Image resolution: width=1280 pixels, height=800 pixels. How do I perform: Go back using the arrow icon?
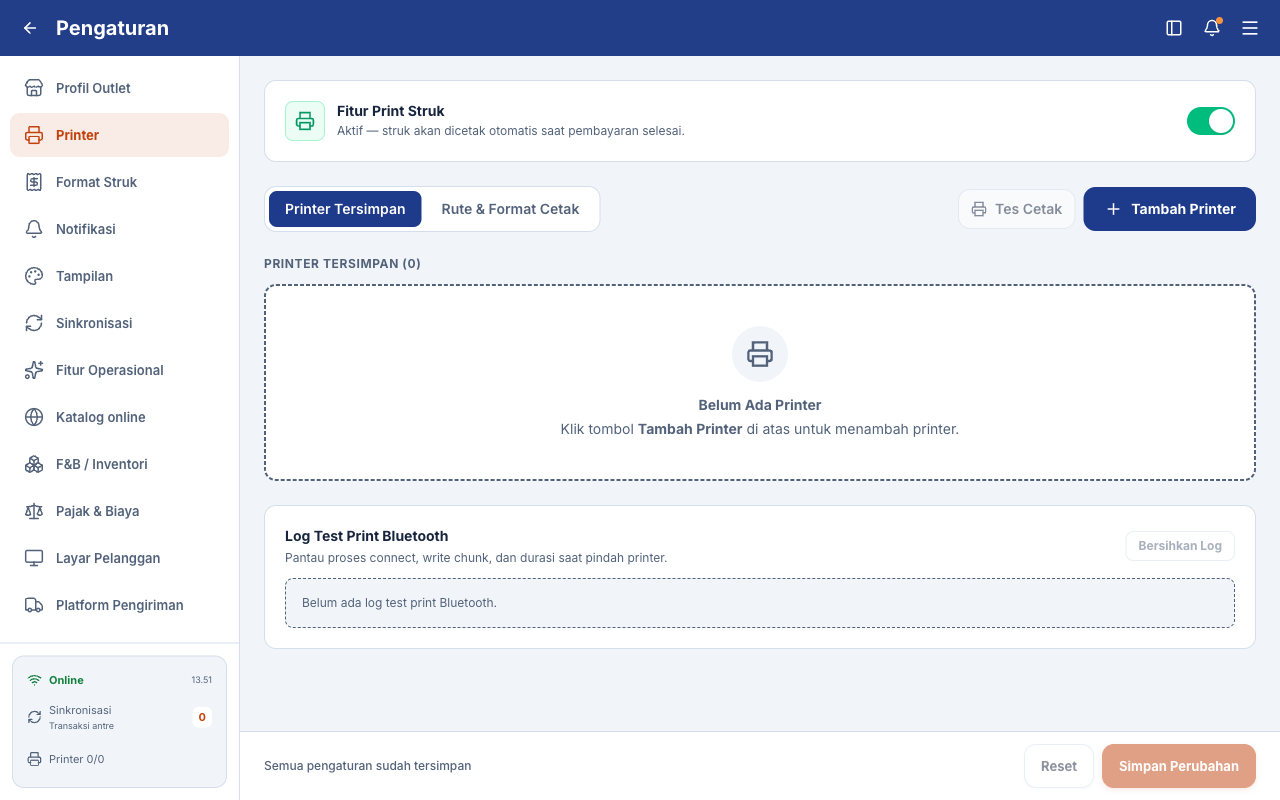(30, 28)
